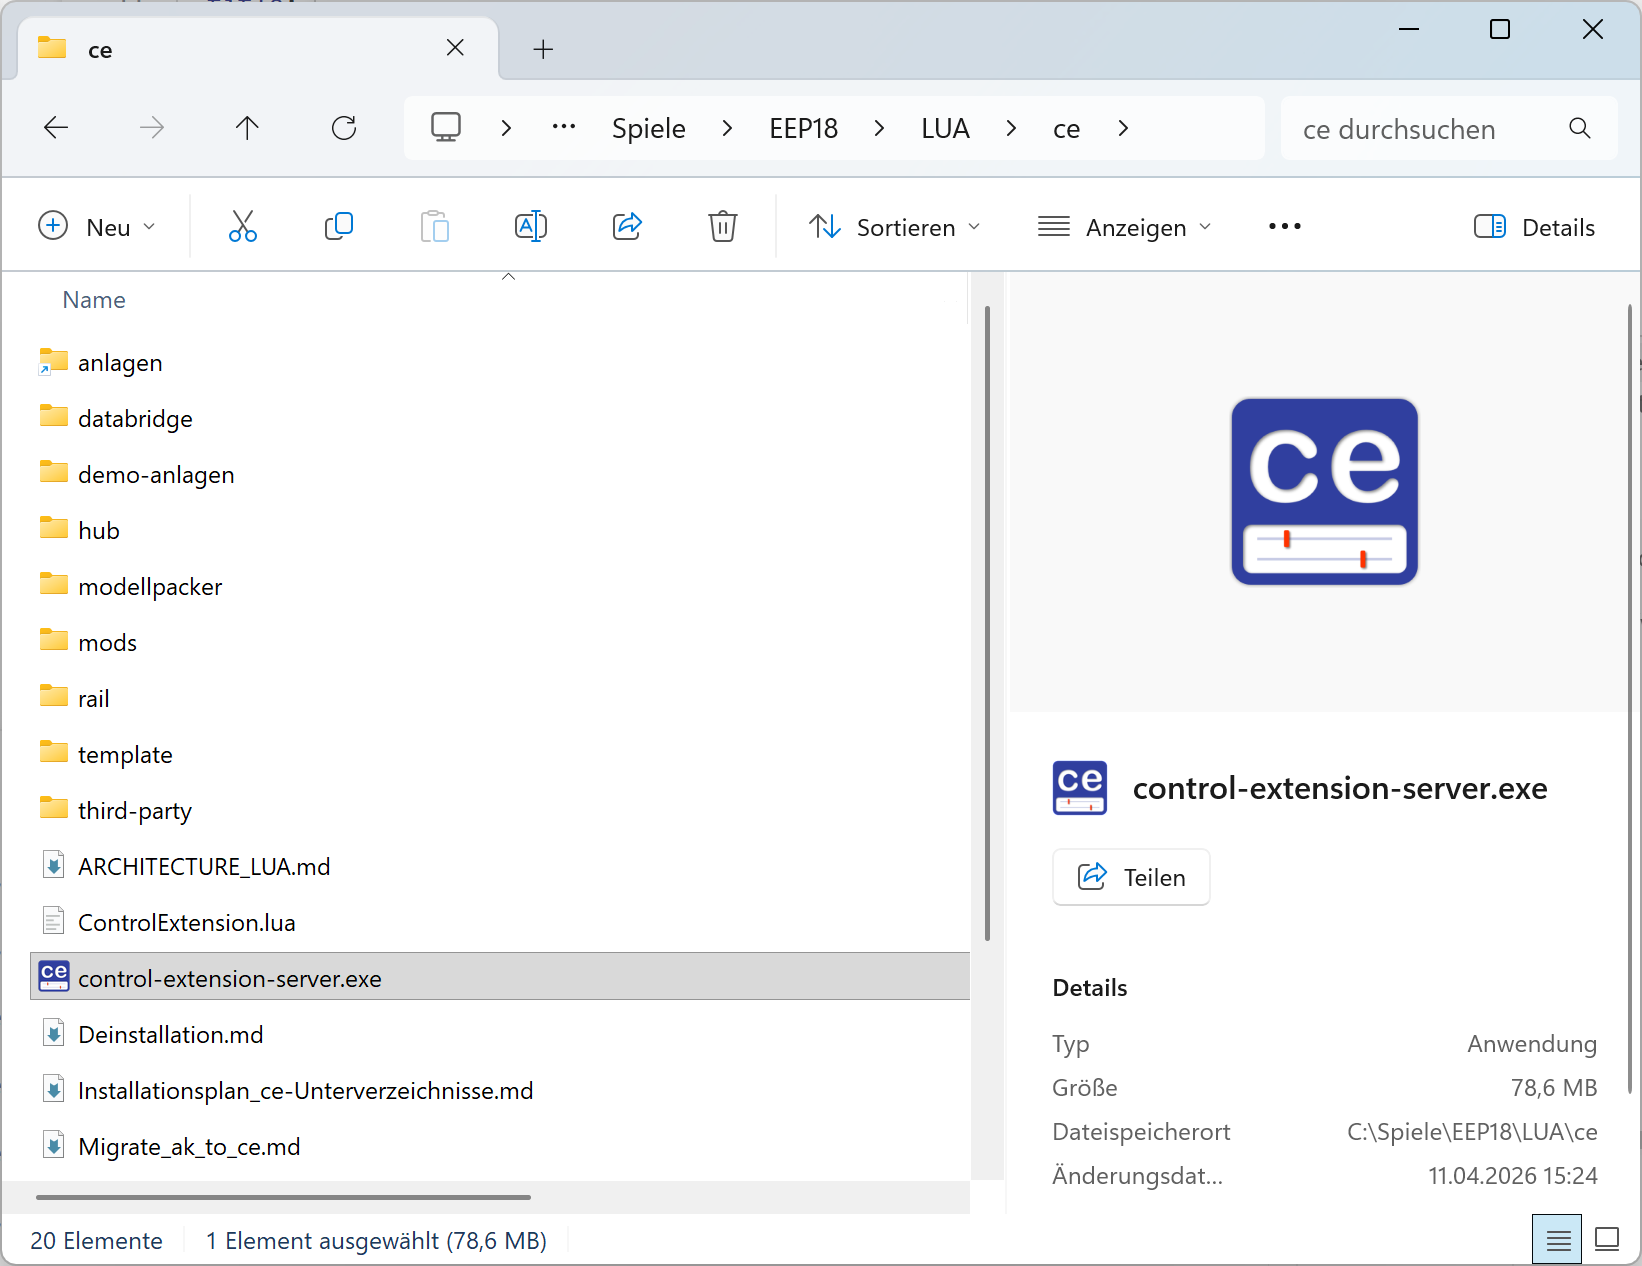The image size is (1642, 1266).
Task: Switch to large thumbnails view icon
Action: [1607, 1240]
